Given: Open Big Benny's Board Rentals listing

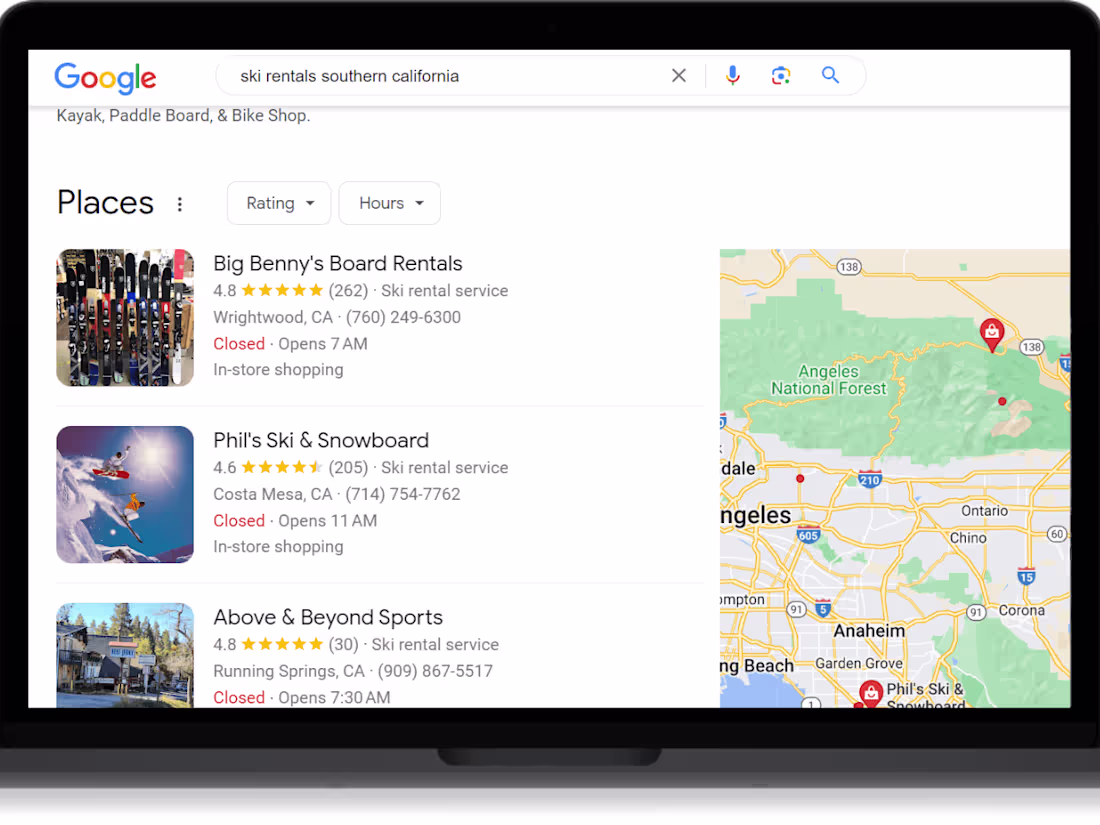Looking at the screenshot, I should pyautogui.click(x=337, y=263).
